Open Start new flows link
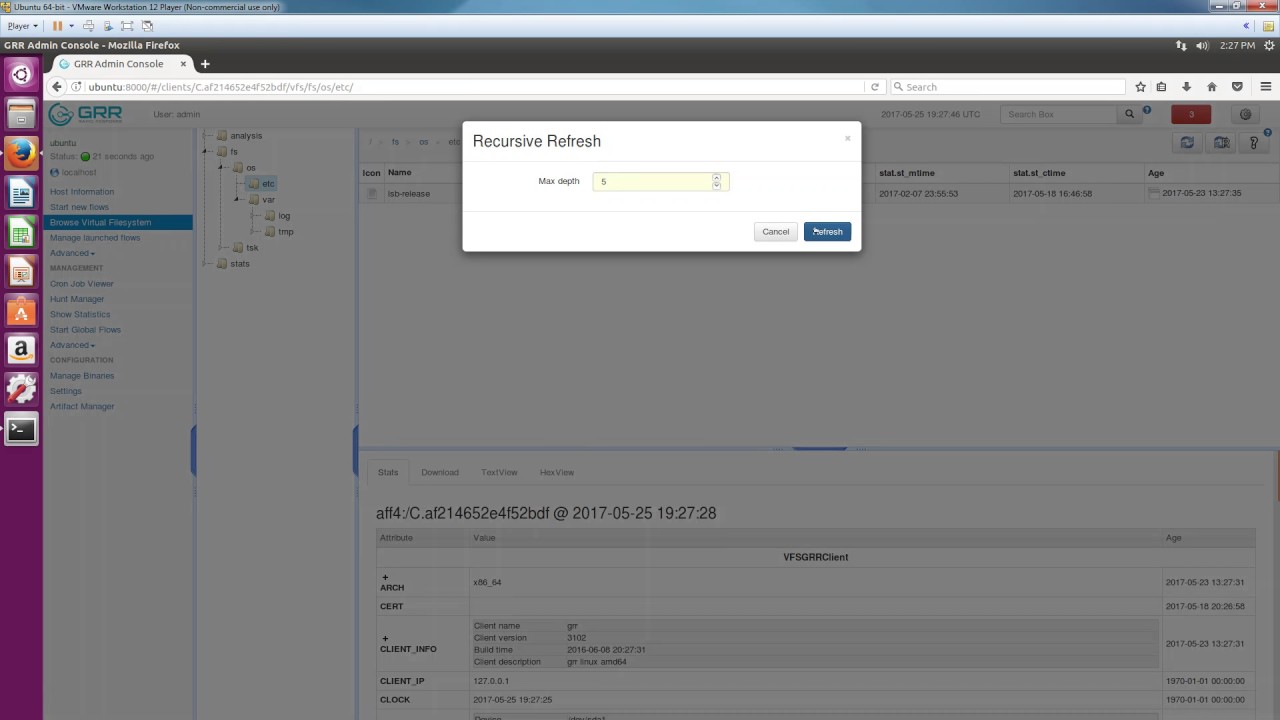This screenshot has width=1280, height=720. point(79,207)
